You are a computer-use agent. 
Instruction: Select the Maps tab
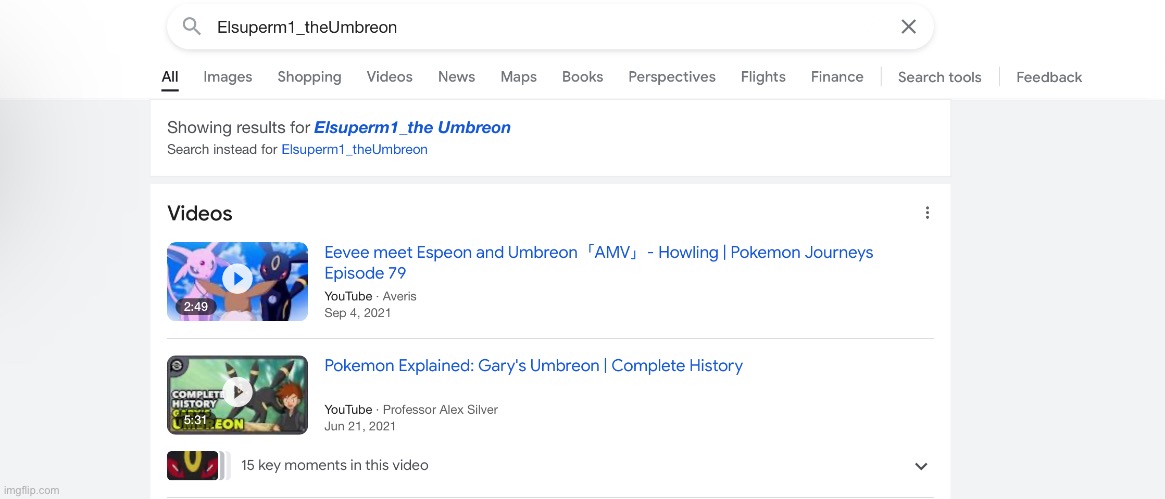(518, 77)
